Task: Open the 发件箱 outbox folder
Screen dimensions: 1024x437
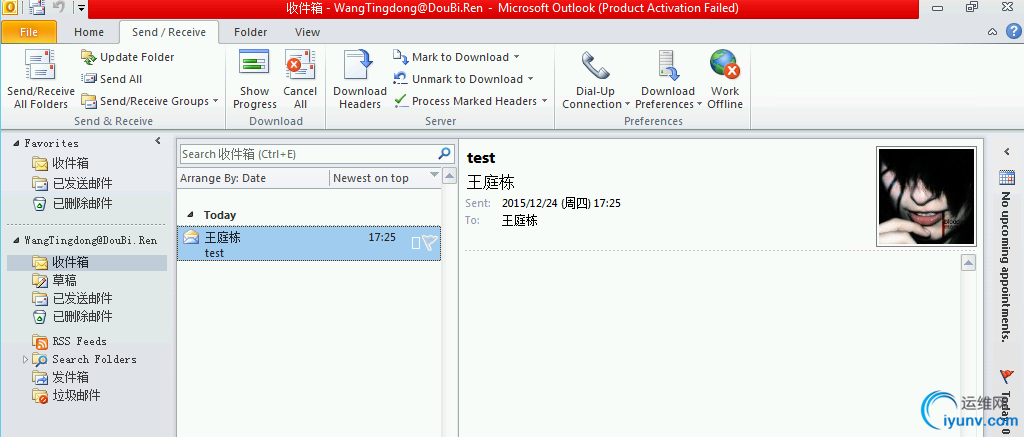Action: [x=70, y=378]
